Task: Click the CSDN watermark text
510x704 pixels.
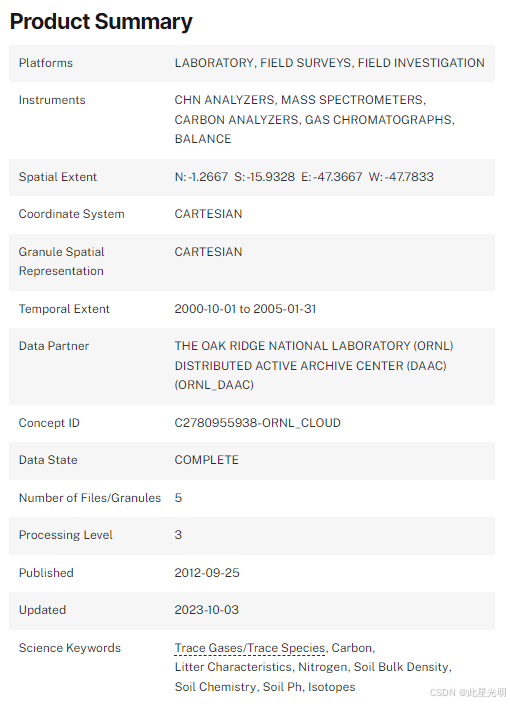Action: [468, 693]
